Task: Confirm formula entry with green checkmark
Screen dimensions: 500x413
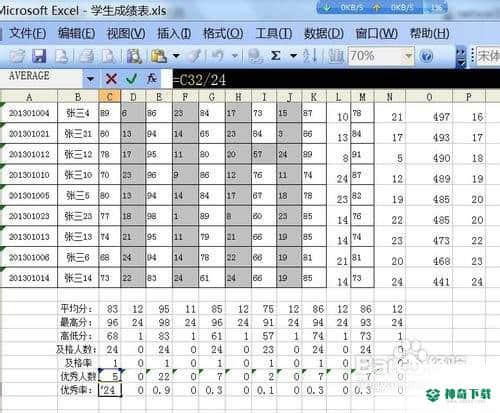Action: point(132,79)
